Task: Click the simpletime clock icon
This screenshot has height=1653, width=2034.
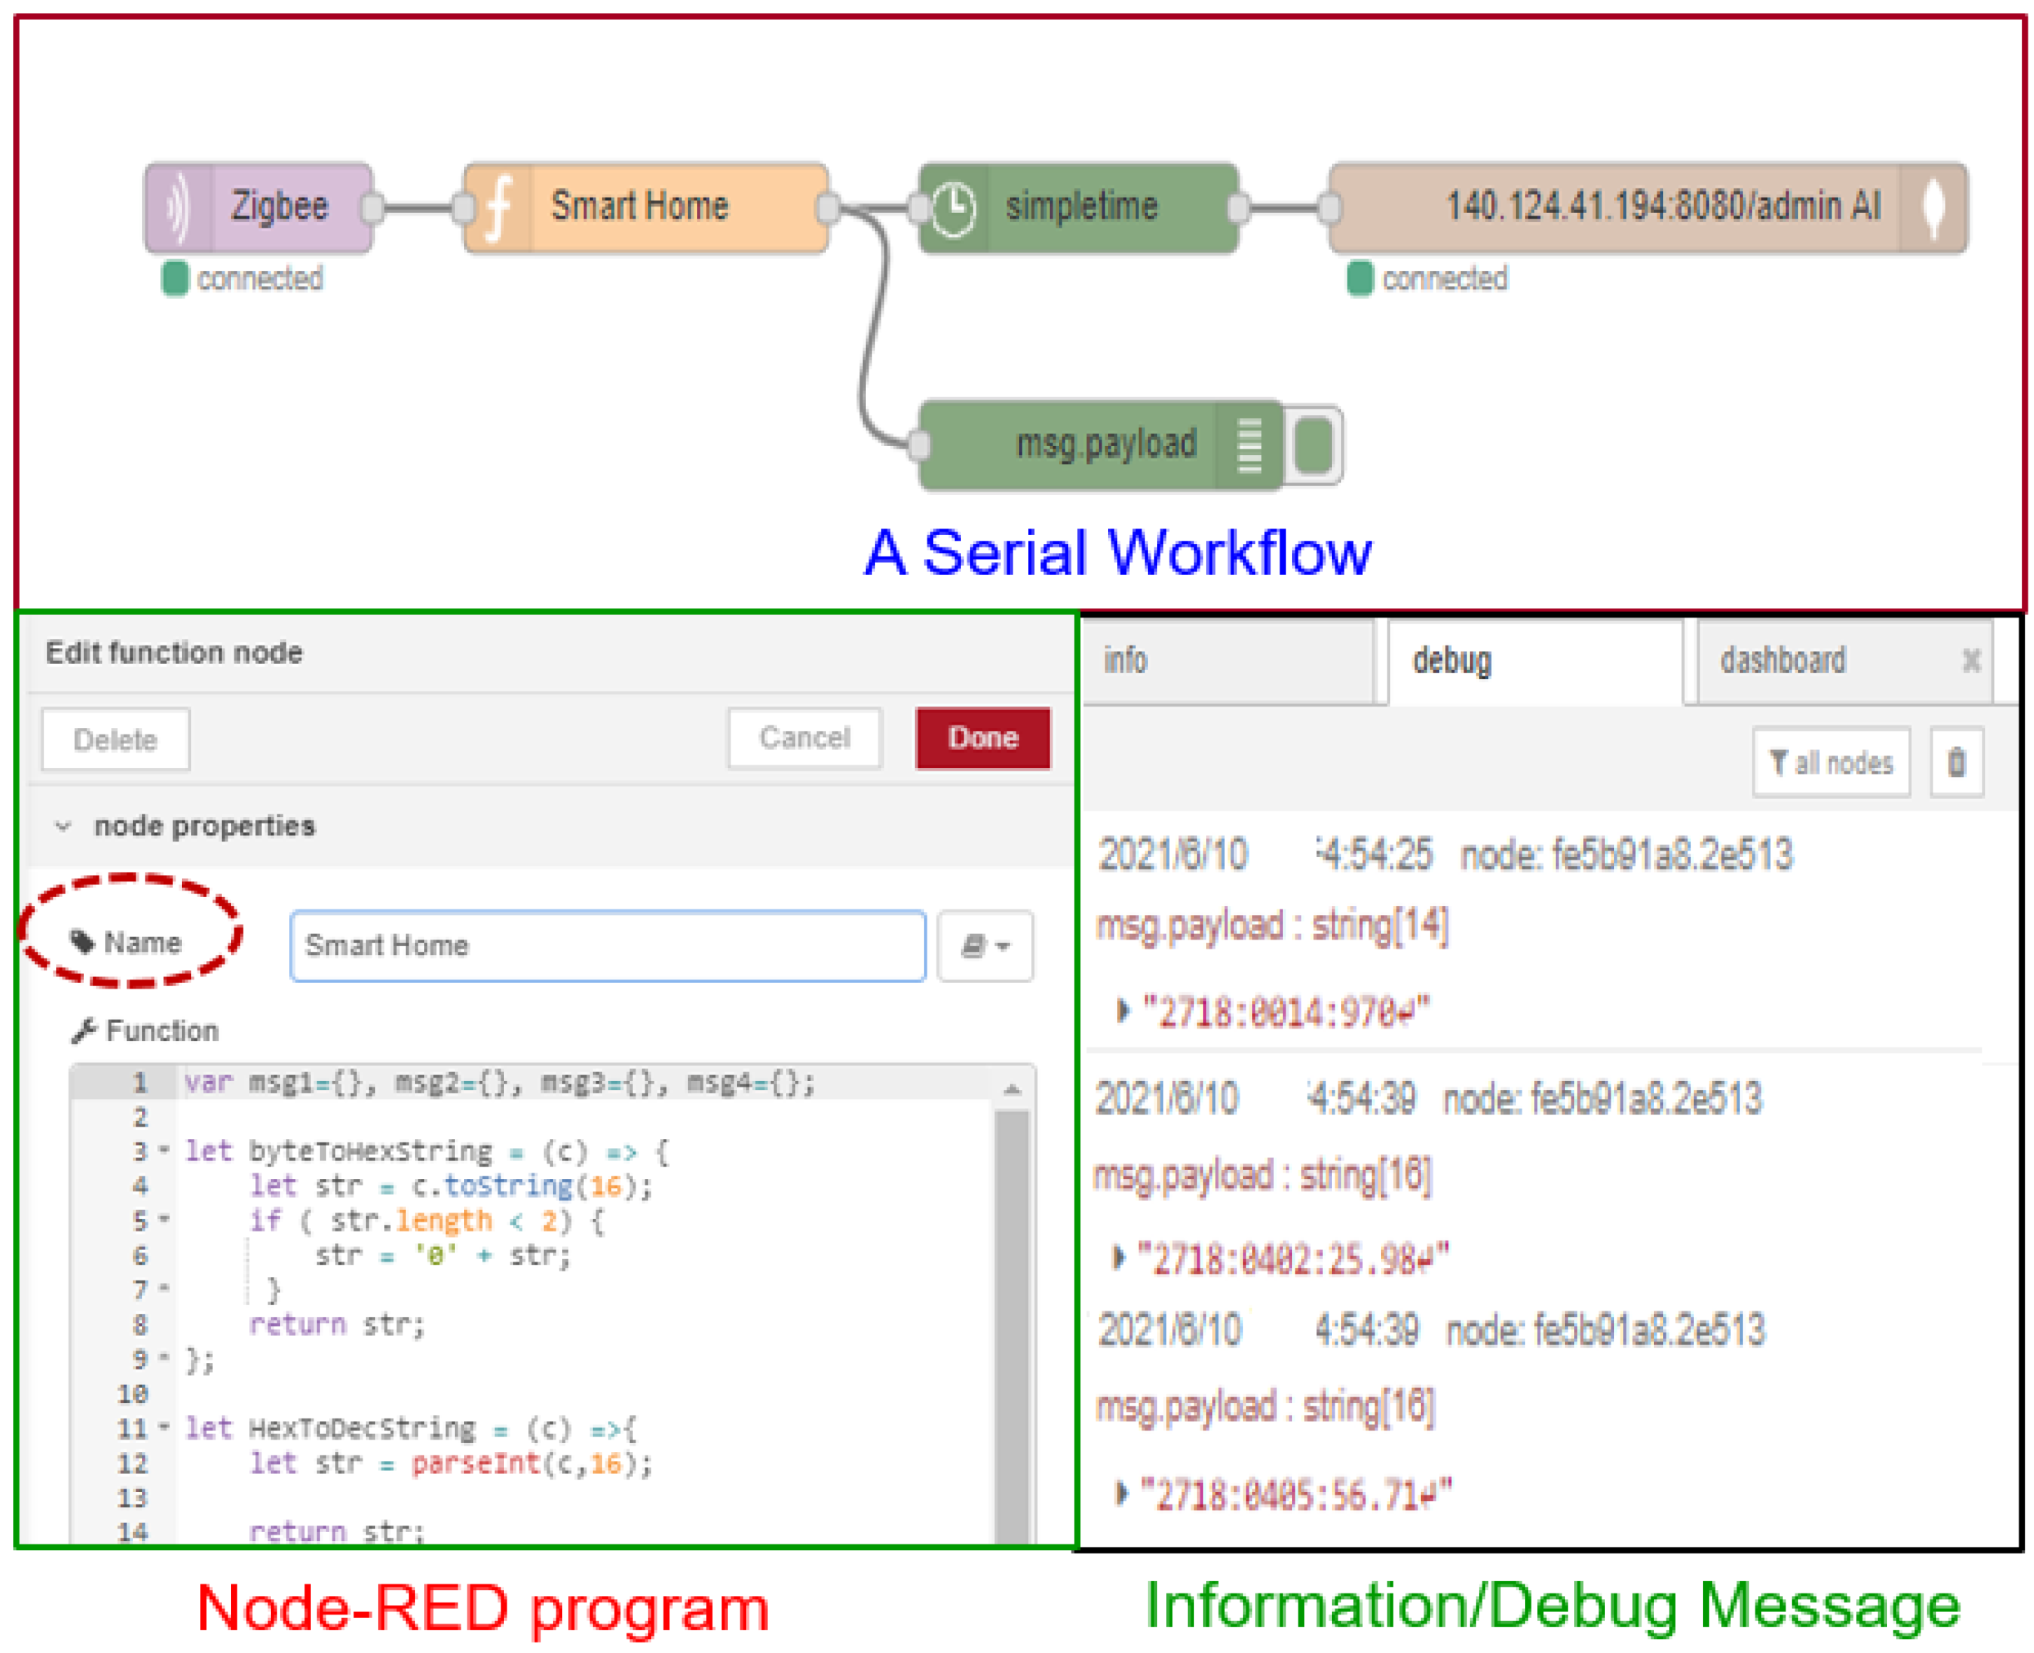Action: pos(953,208)
